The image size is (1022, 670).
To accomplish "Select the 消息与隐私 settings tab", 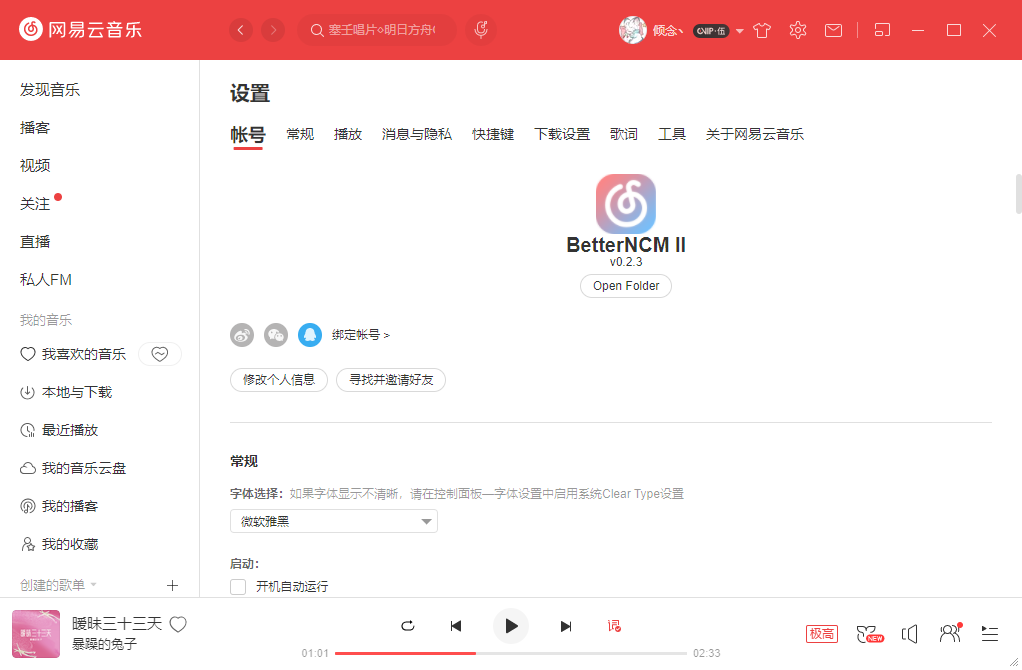I will tap(416, 134).
